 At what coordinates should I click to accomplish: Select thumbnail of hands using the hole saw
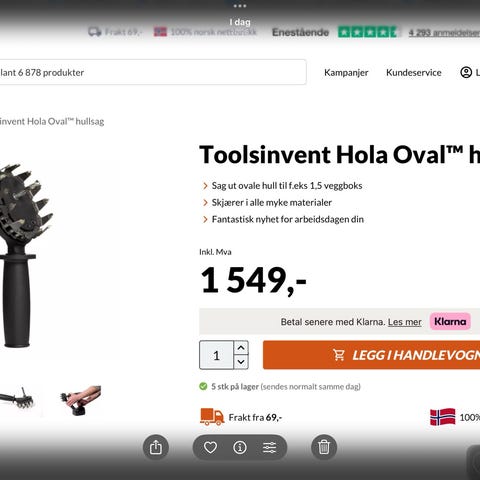(x=80, y=400)
